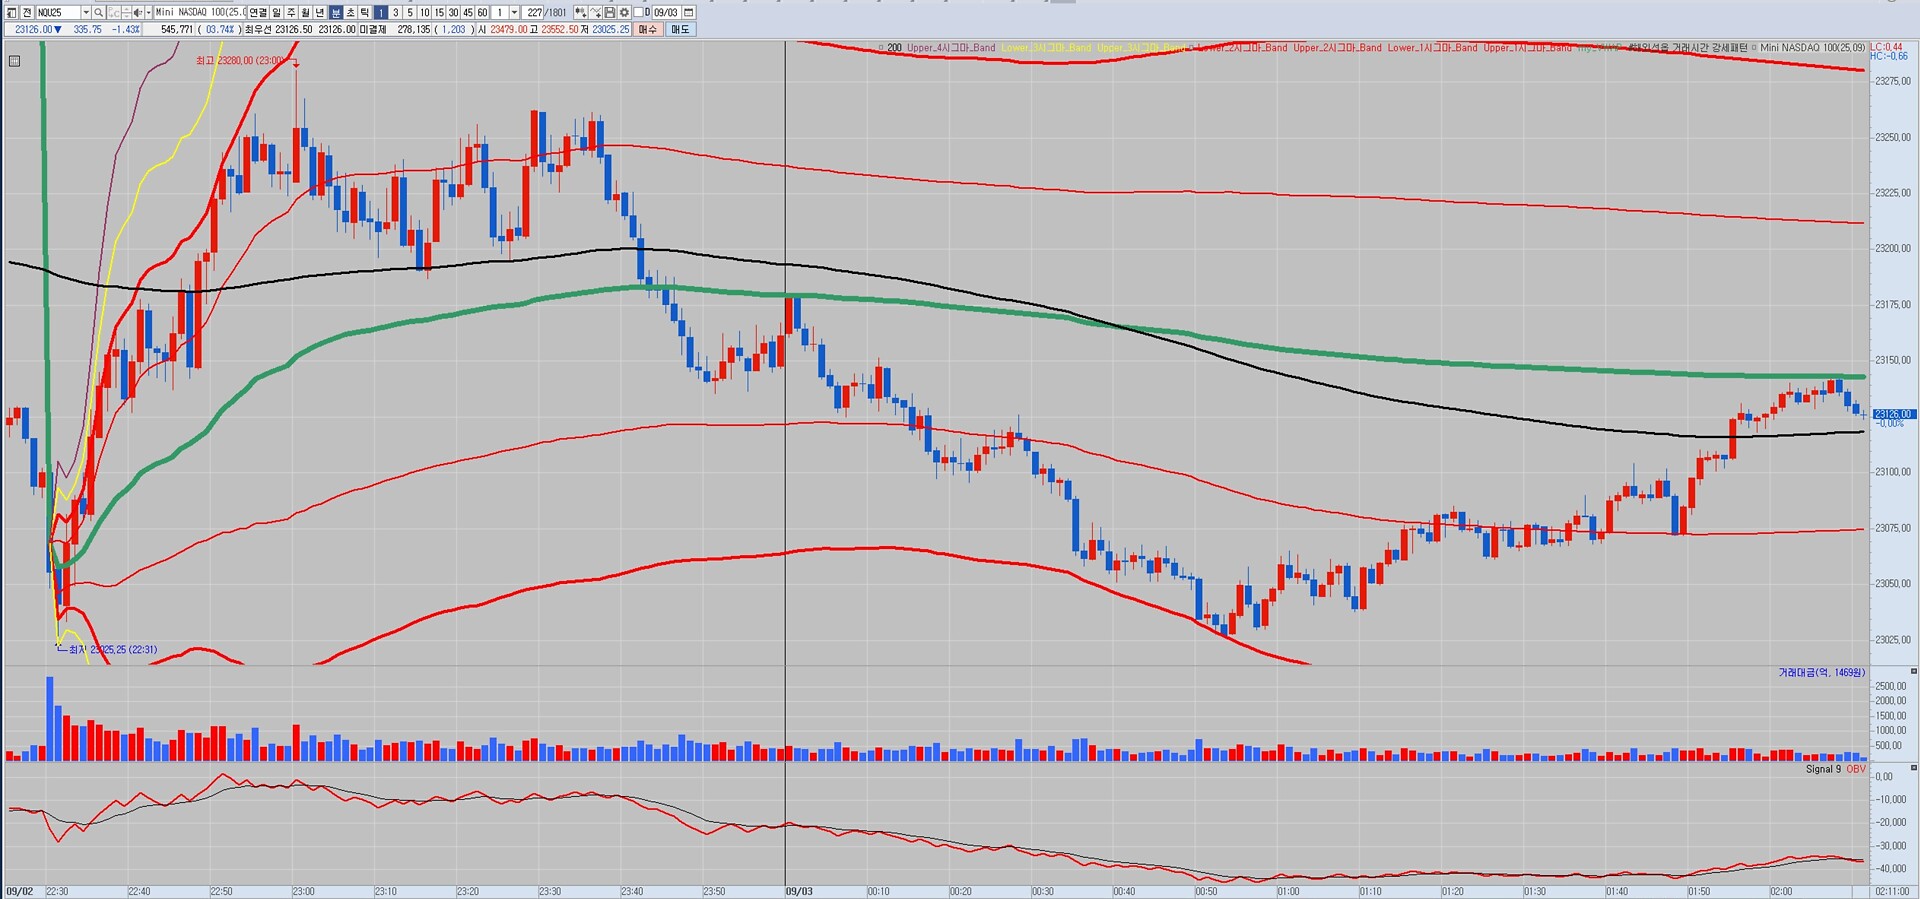Click the add indicator icon left of the save icon
1920x899 pixels.
pos(596,13)
